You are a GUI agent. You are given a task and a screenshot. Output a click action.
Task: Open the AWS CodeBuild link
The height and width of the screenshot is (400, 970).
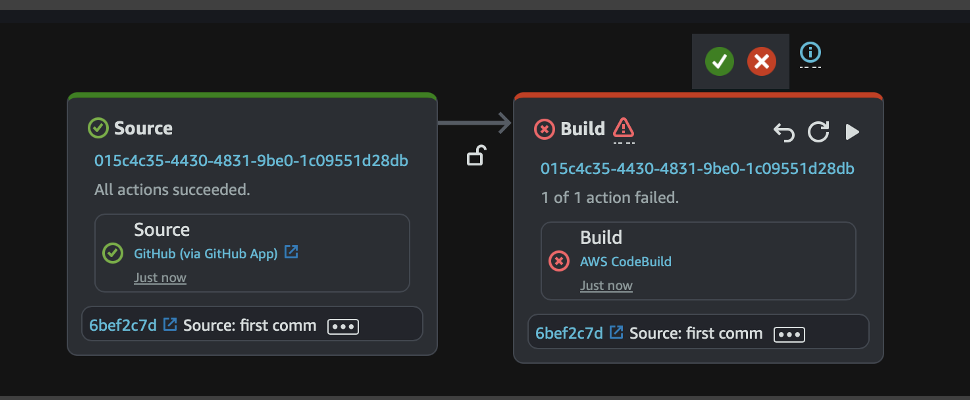(625, 262)
